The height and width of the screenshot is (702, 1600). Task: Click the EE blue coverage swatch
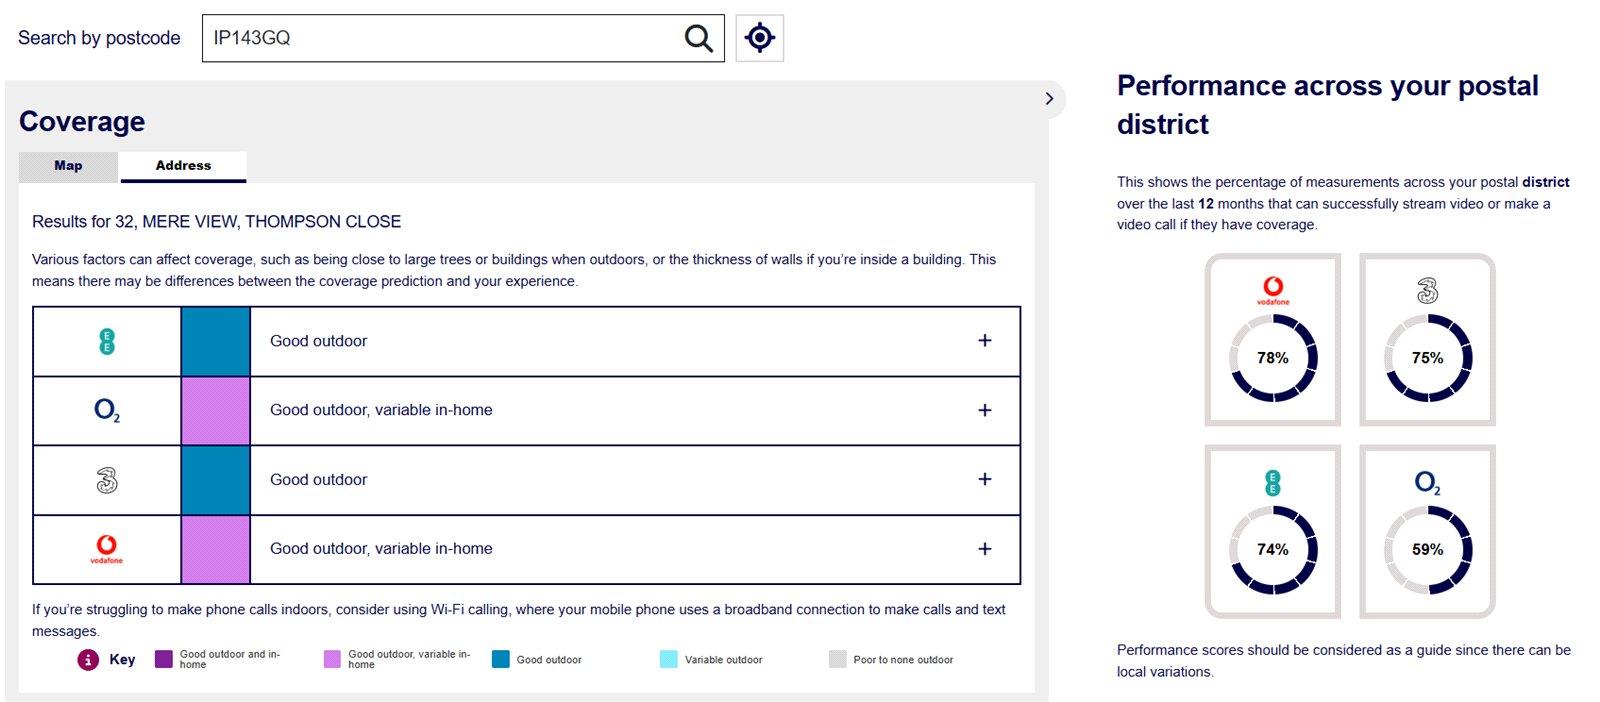(216, 341)
